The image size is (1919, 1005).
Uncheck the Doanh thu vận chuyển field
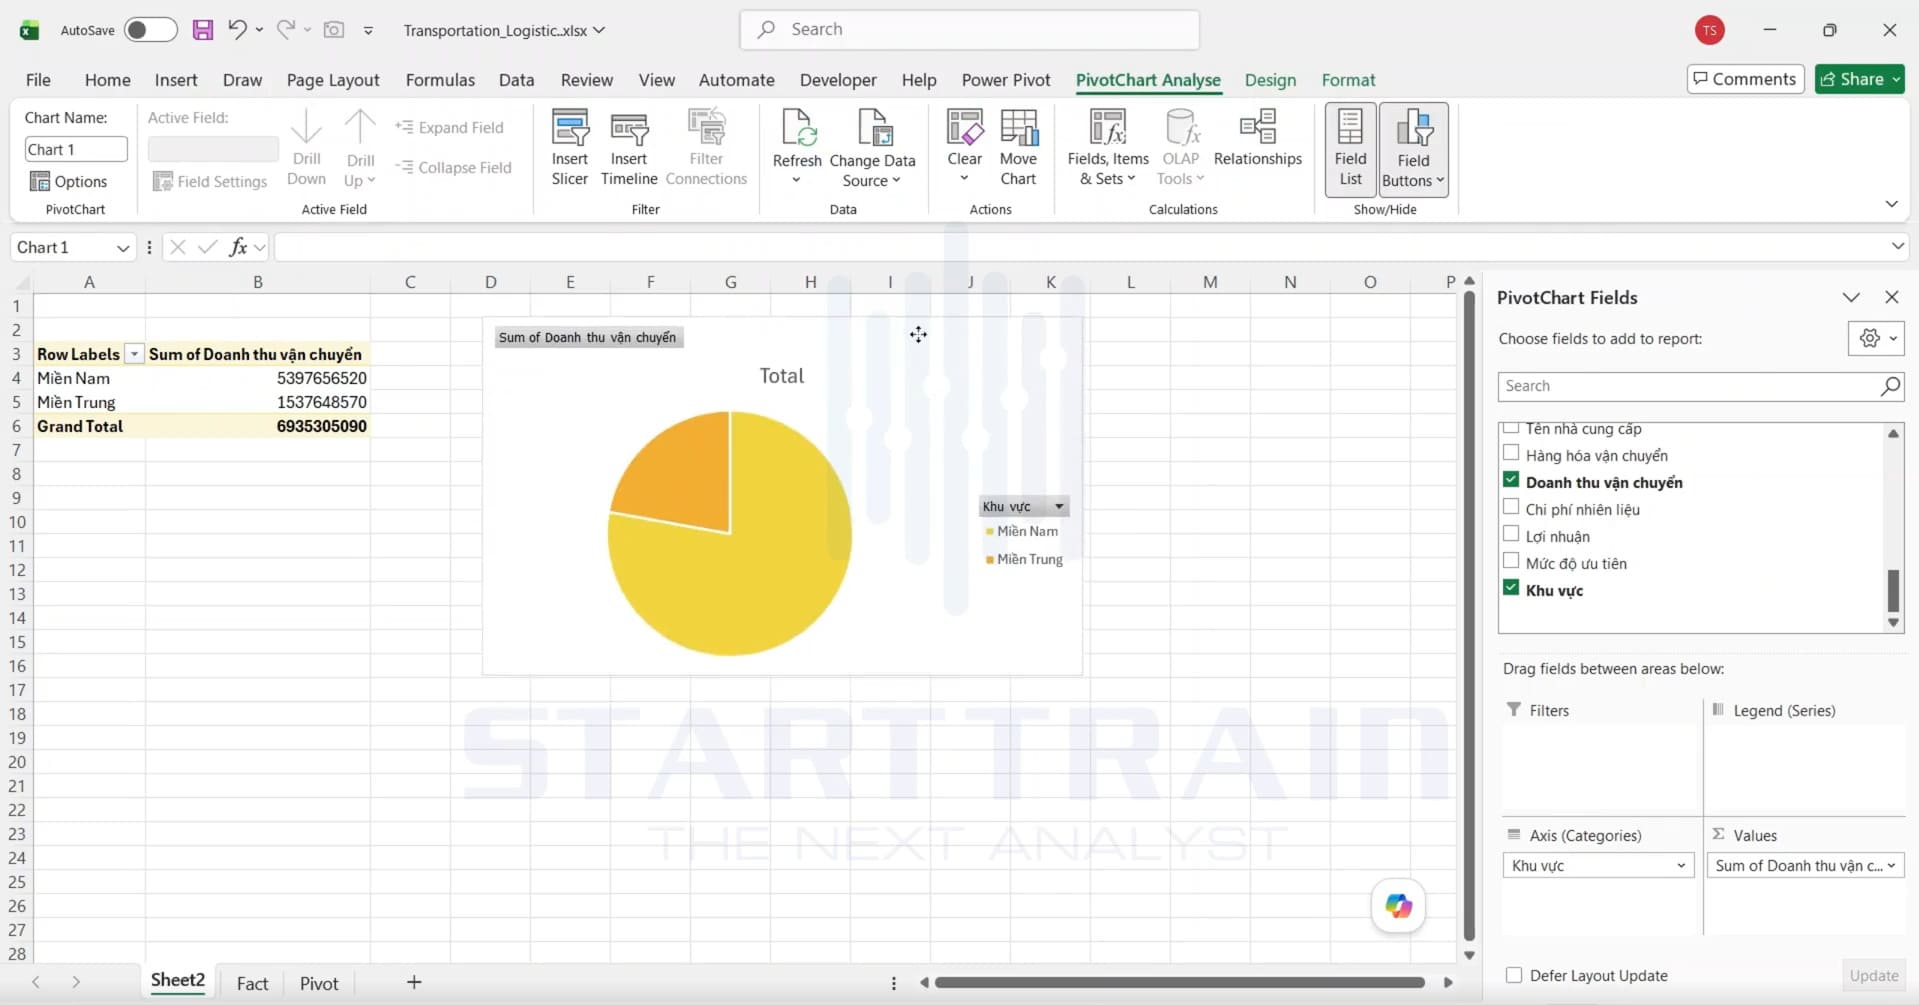(1511, 481)
